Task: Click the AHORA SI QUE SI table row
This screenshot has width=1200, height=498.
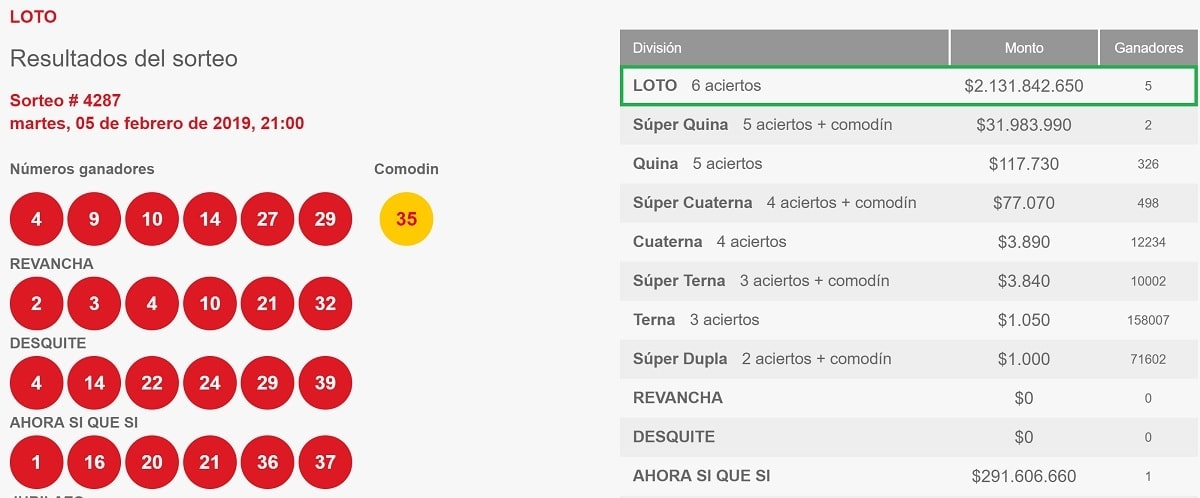Action: pos(908,476)
